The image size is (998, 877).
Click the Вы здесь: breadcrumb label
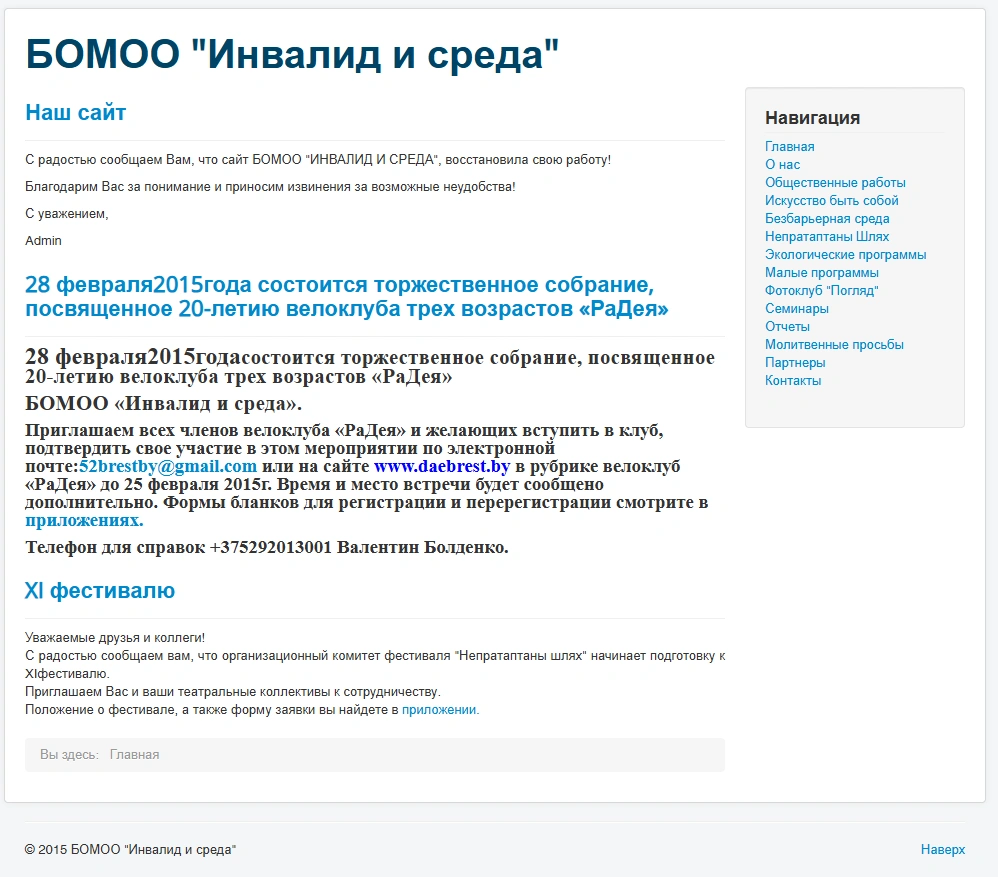[x=69, y=755]
